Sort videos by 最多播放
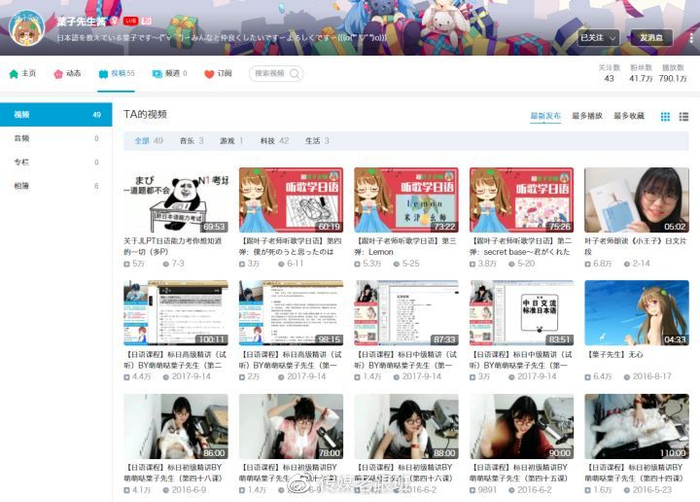 point(587,117)
